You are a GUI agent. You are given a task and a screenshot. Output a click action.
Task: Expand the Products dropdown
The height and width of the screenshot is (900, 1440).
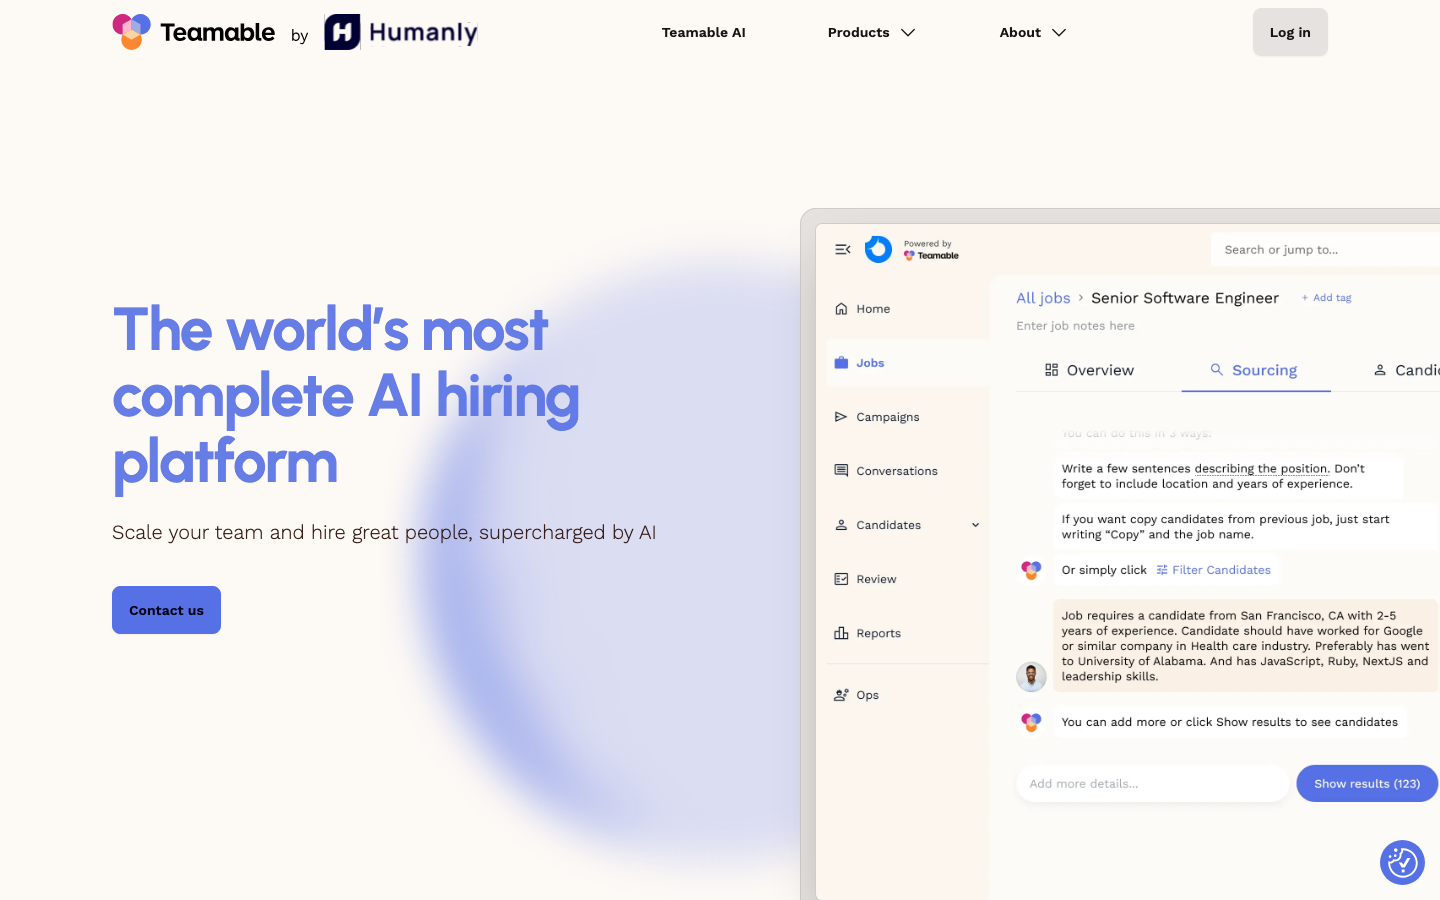point(871,32)
